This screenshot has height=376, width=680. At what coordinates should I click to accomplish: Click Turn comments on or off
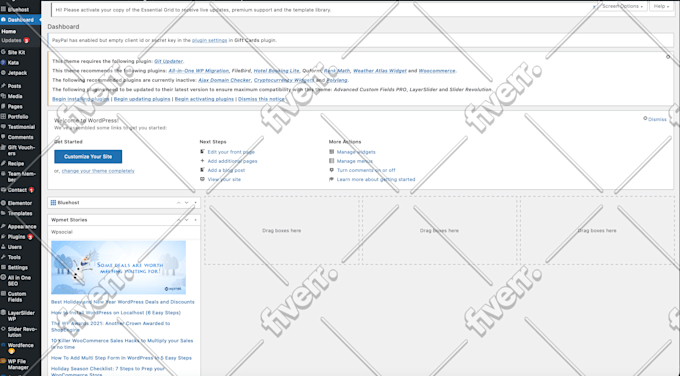366,170
